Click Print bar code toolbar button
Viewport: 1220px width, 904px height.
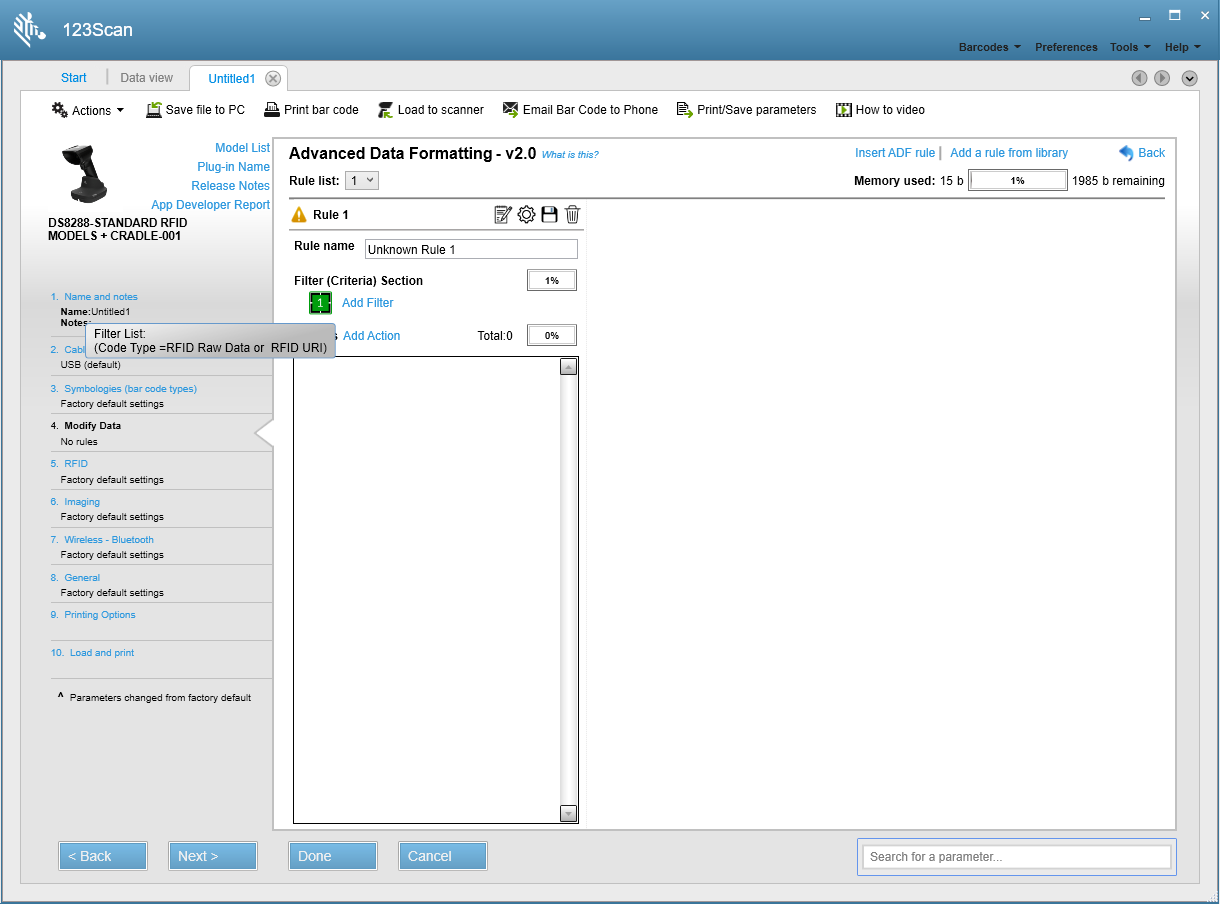click(x=311, y=110)
